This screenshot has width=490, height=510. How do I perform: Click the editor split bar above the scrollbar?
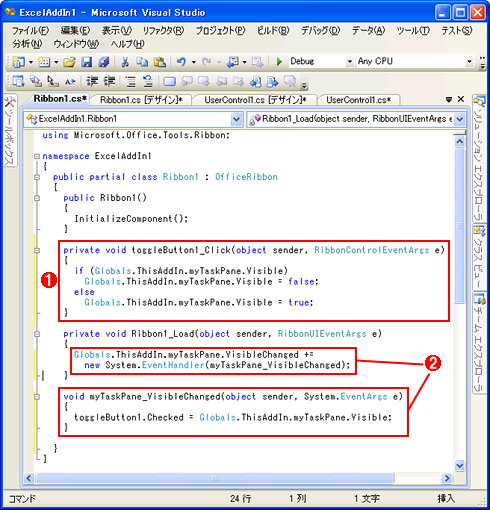coord(460,133)
